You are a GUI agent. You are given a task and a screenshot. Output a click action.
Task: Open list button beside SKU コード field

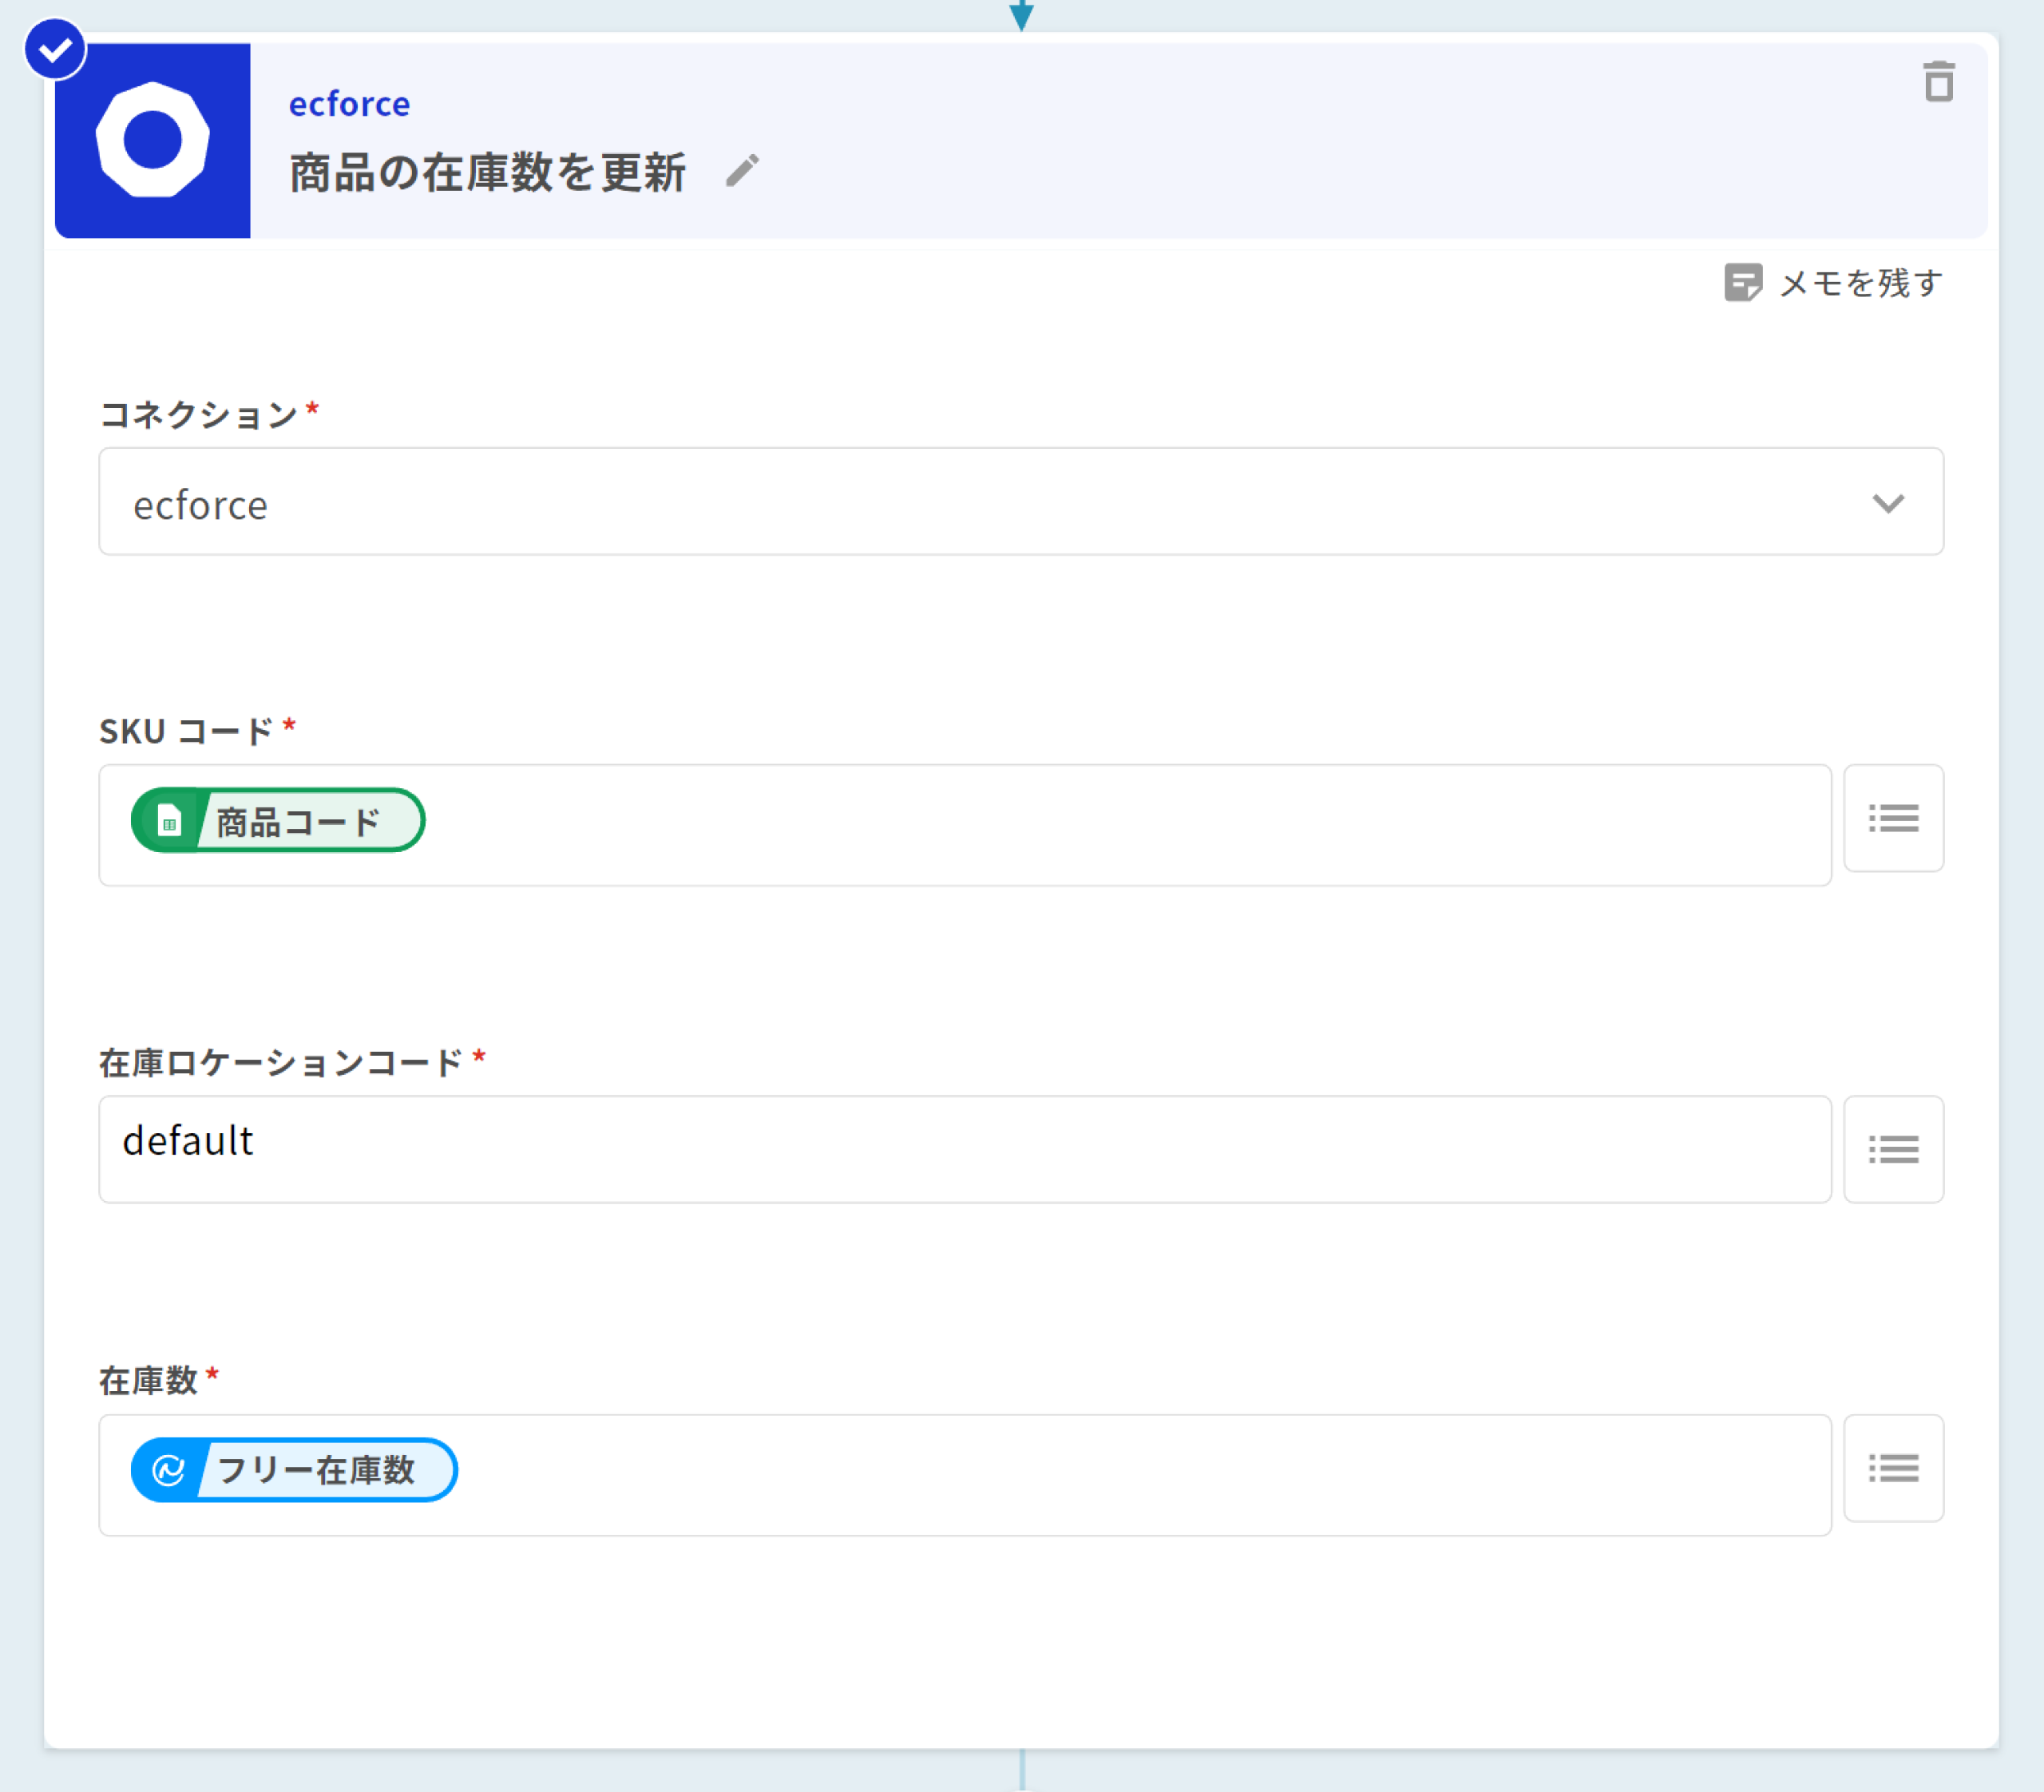coord(1892,818)
